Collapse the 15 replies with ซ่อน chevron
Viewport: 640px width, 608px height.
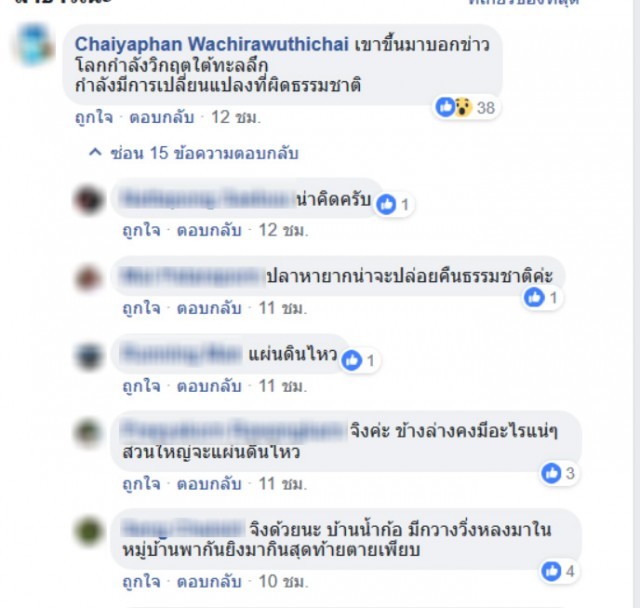click(x=193, y=153)
